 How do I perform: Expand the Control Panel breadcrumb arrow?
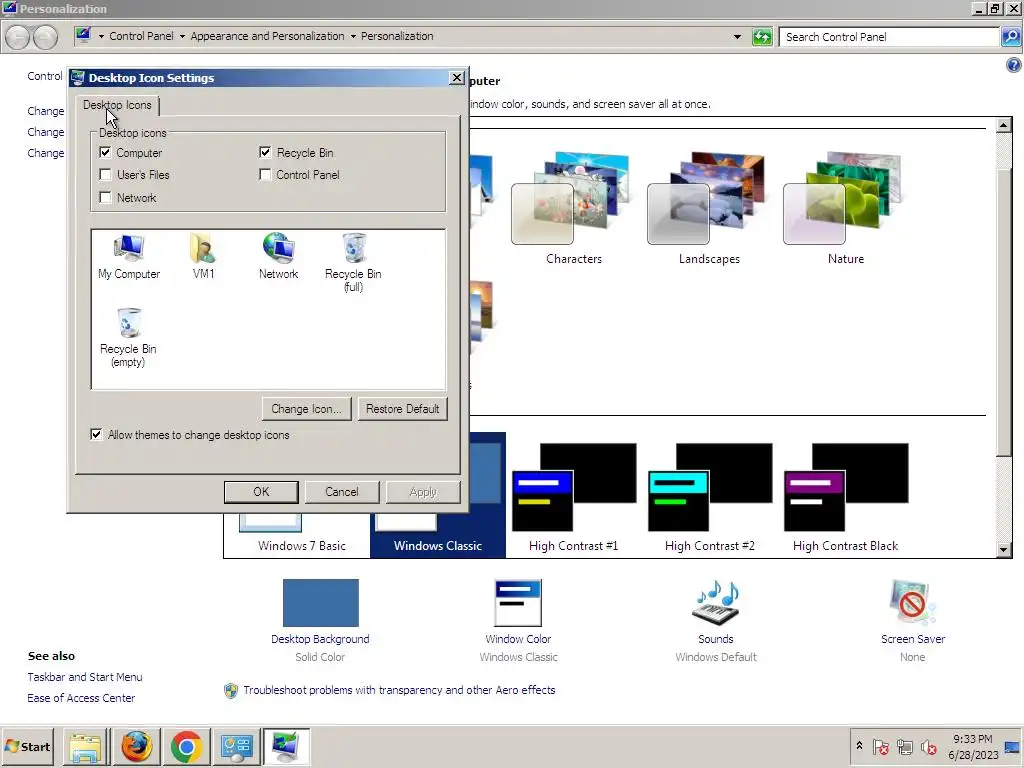coord(182,37)
